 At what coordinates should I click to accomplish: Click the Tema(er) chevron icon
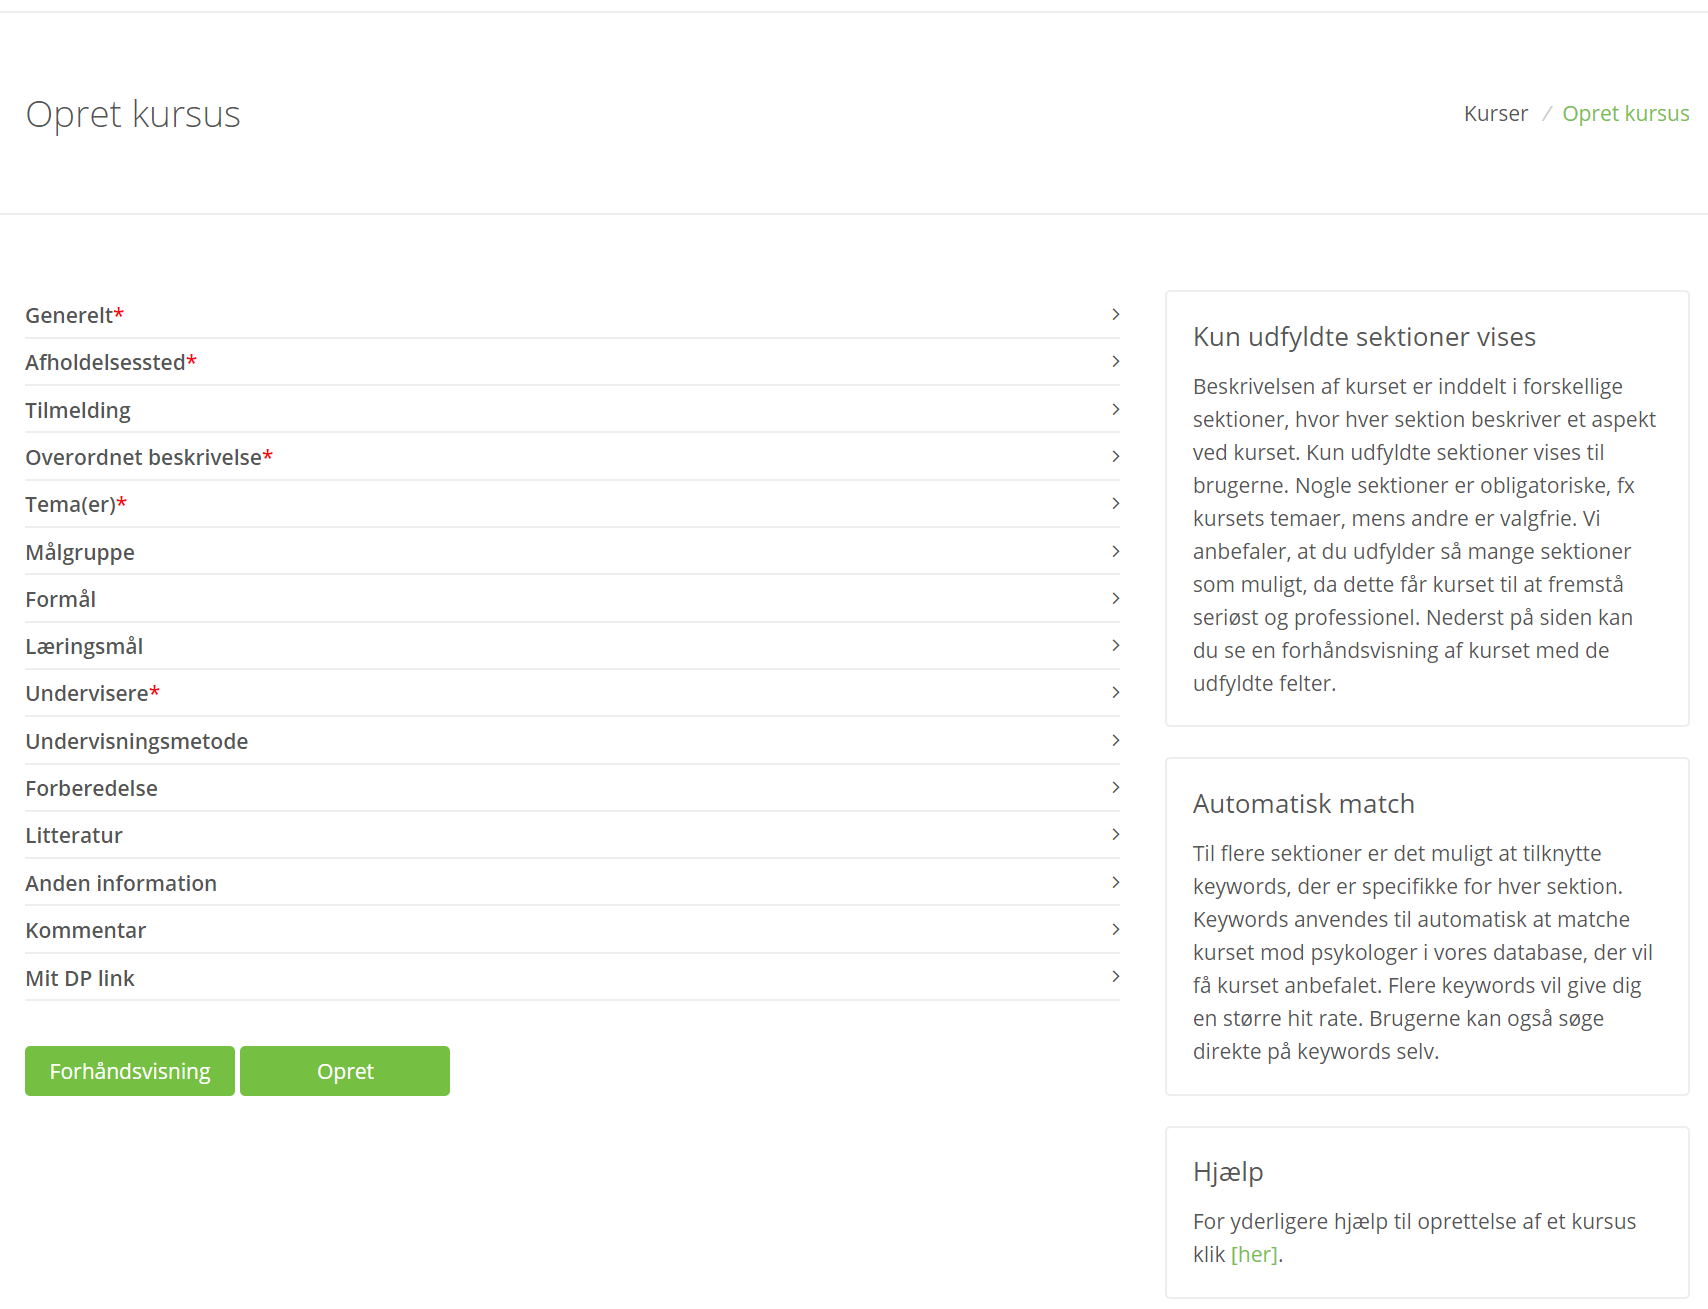1115,504
